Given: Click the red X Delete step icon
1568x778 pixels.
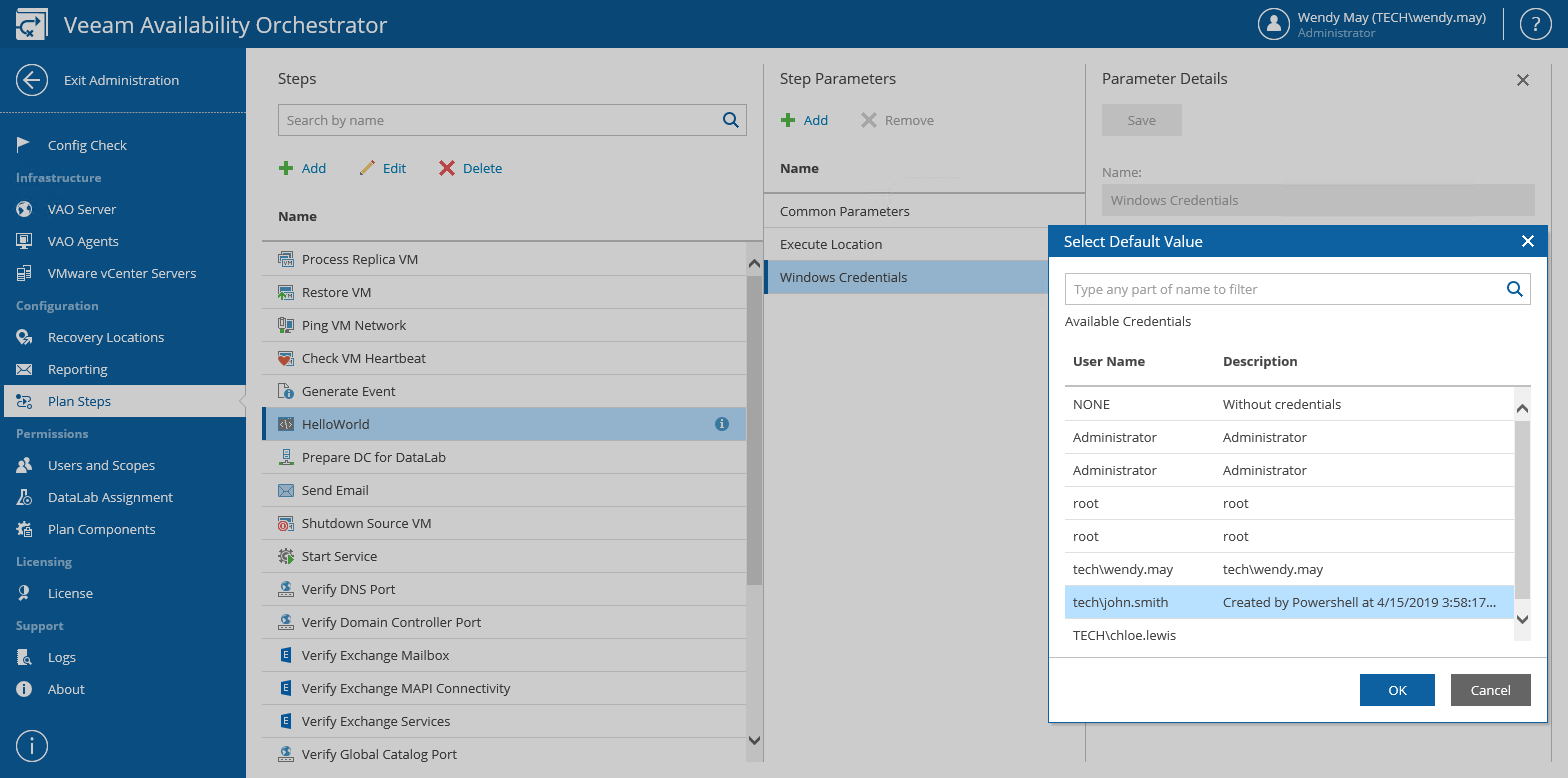Looking at the screenshot, I should click(x=447, y=168).
